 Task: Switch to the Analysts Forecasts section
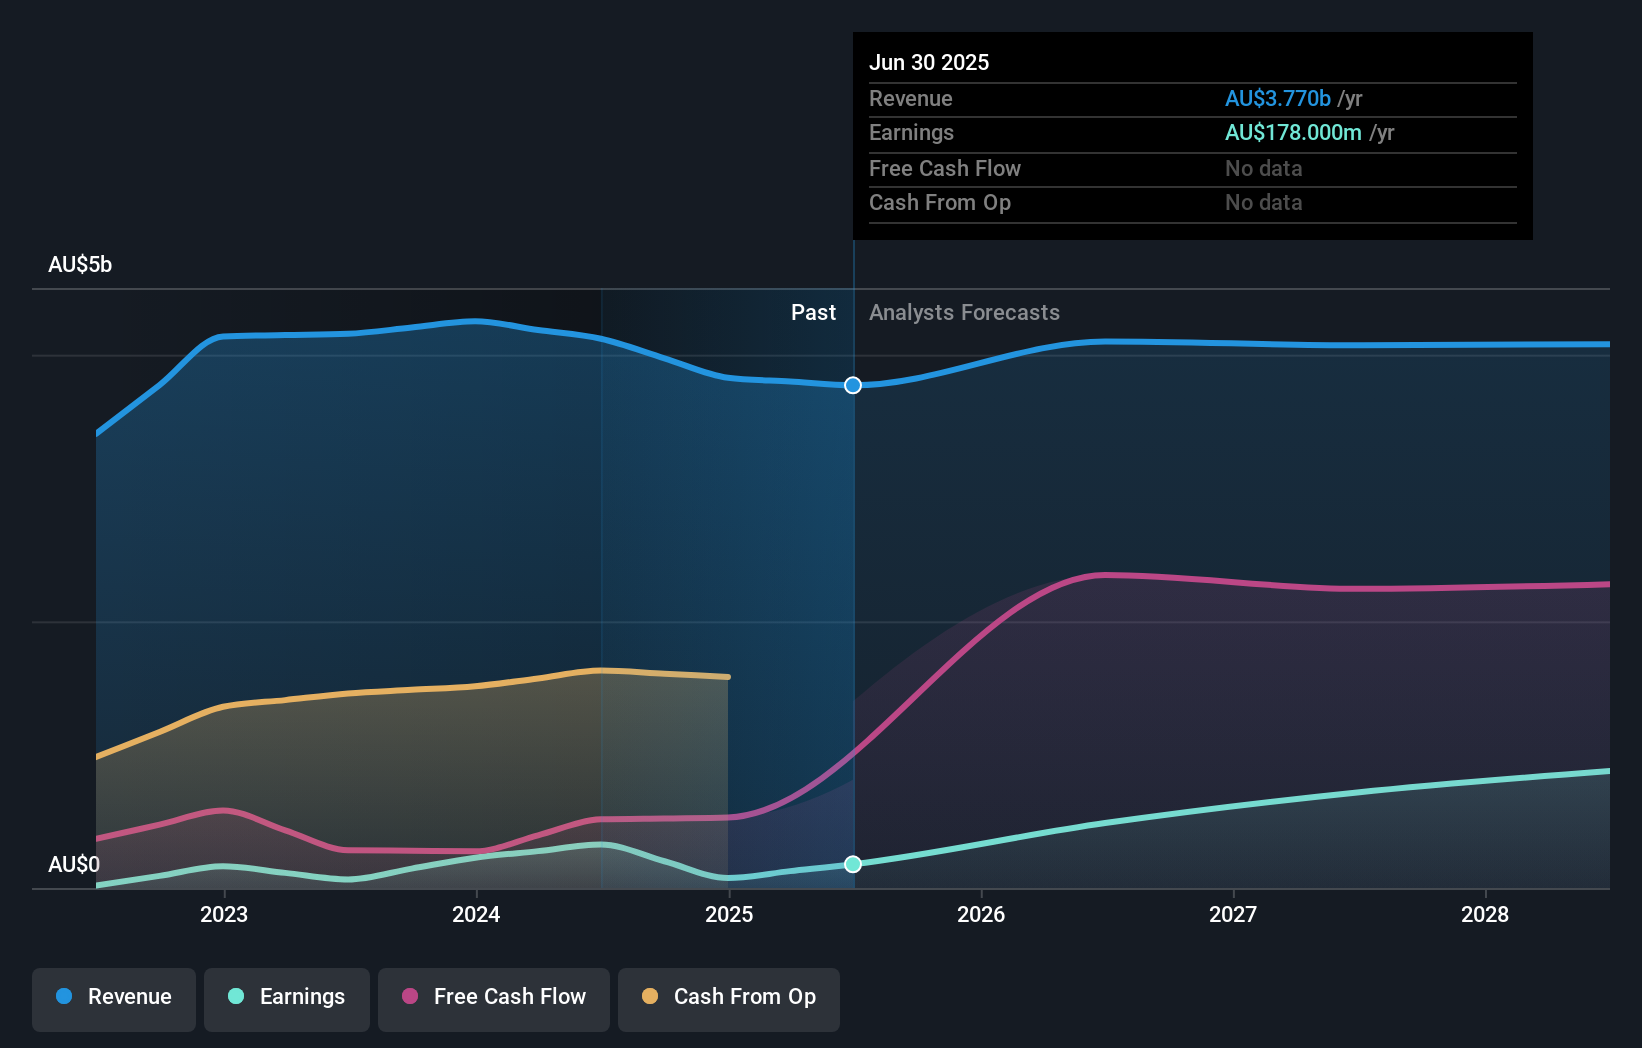pyautogui.click(x=963, y=312)
